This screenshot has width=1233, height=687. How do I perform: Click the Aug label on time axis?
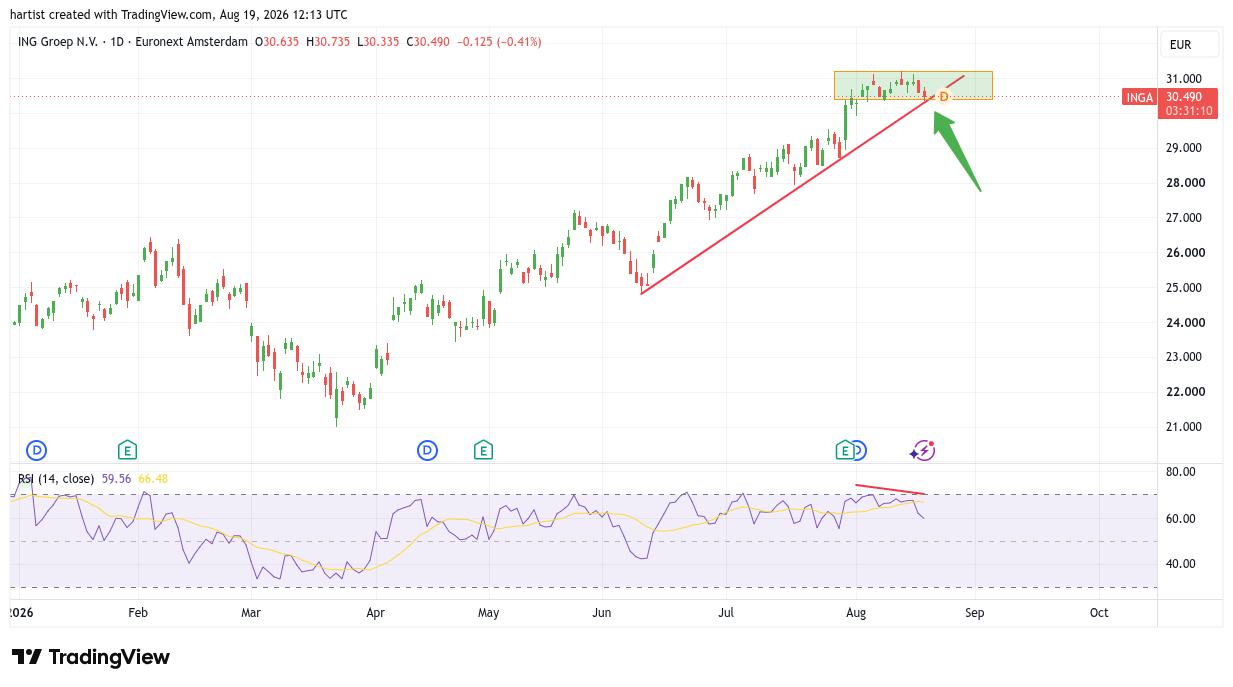click(855, 613)
